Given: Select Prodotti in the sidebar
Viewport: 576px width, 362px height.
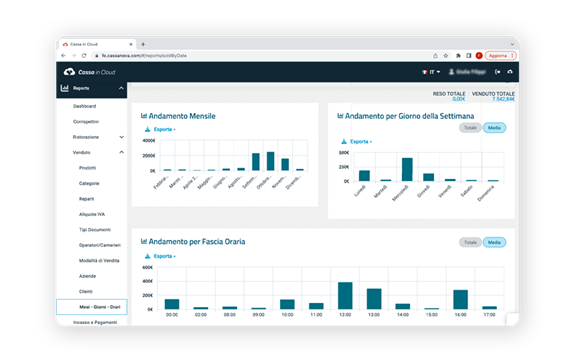Looking at the screenshot, I should click(x=87, y=168).
